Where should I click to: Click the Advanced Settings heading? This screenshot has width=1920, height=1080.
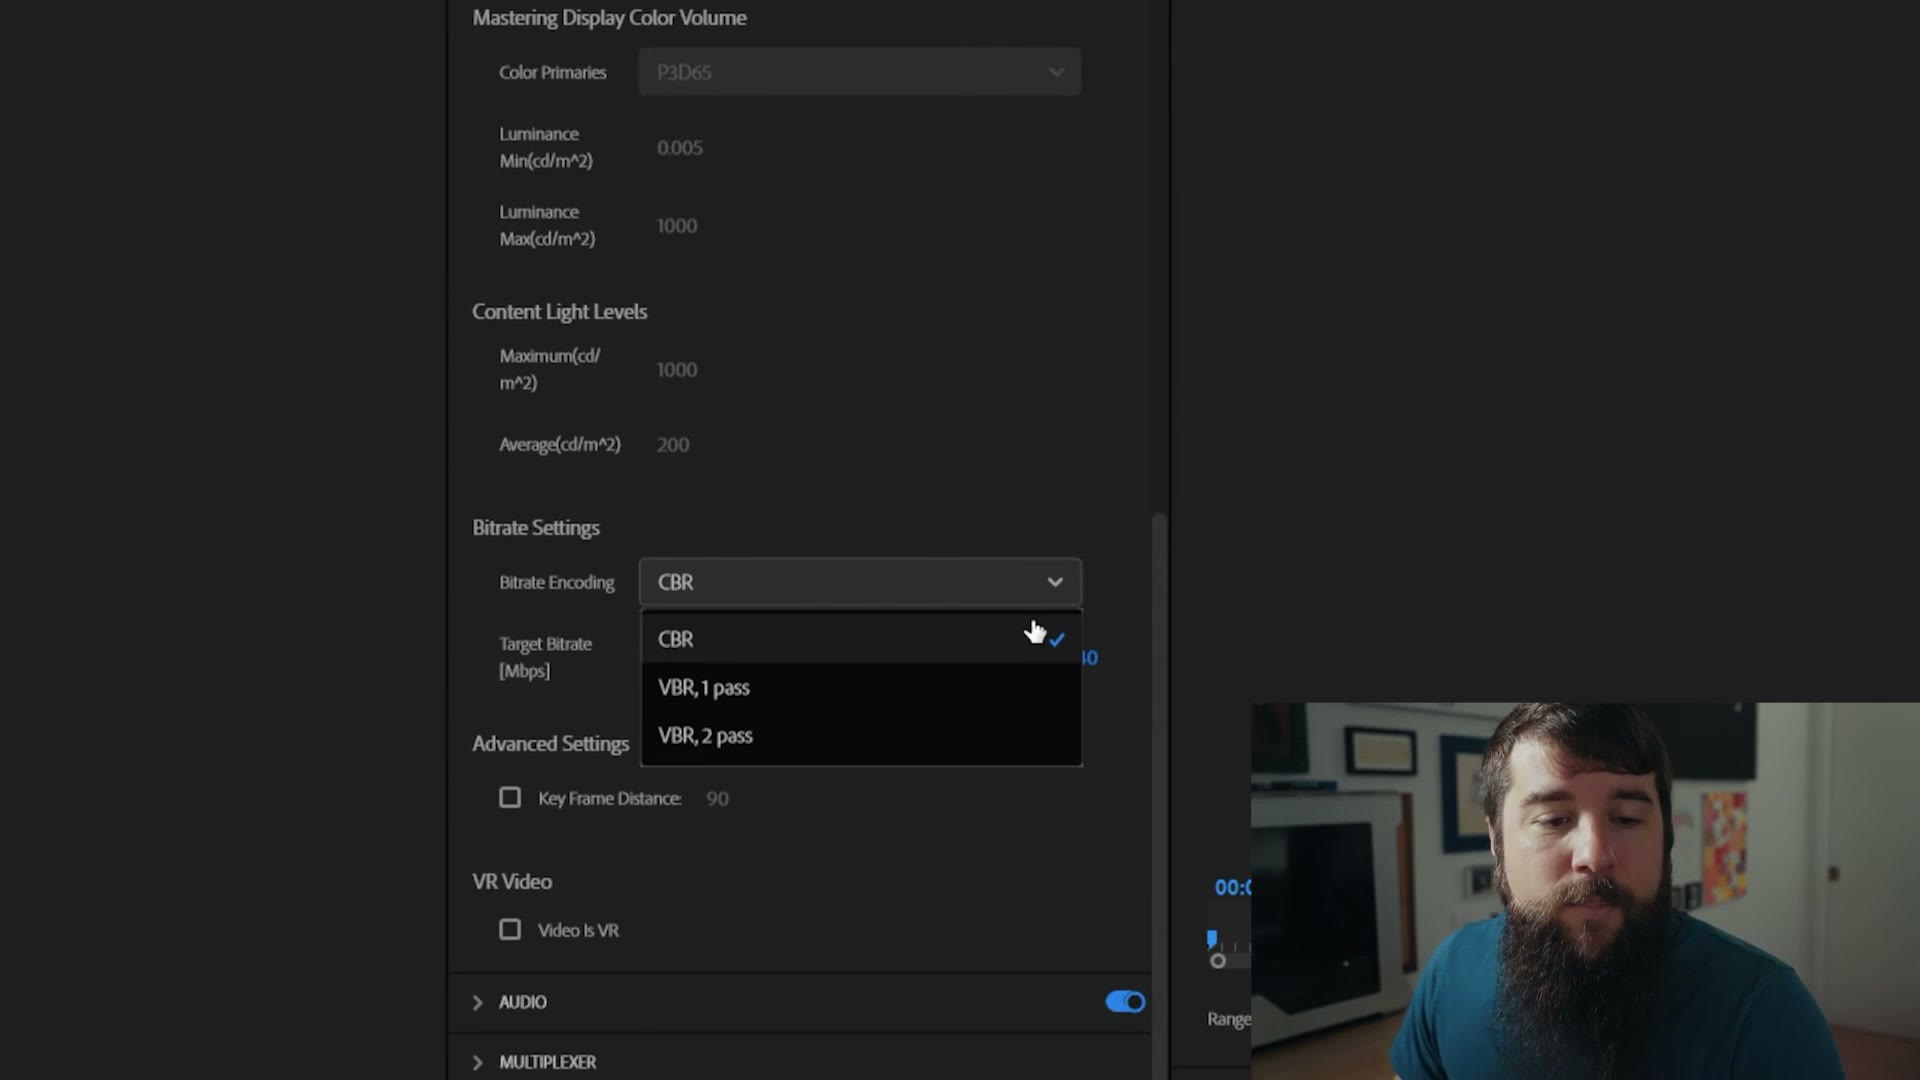tap(551, 744)
